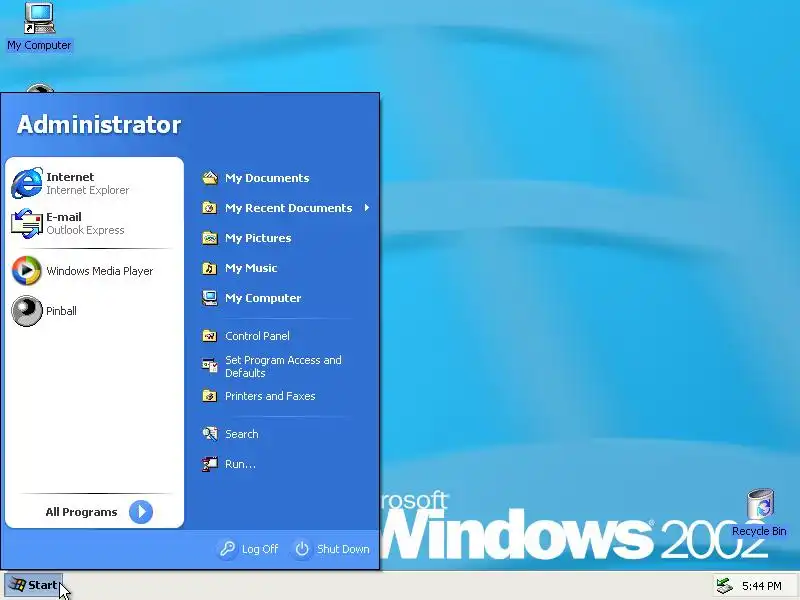The height and width of the screenshot is (600, 800).
Task: Click the Start button on taskbar
Action: (x=34, y=585)
